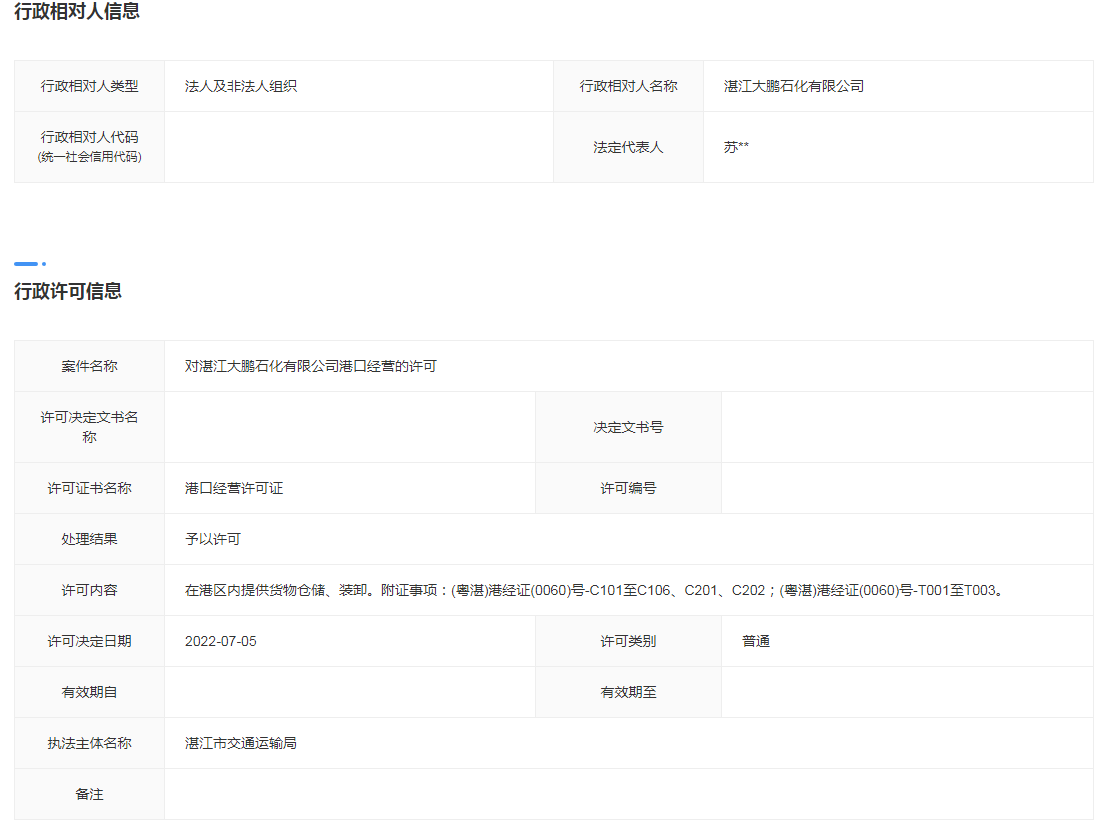1107x828 pixels.
Task: Select the 行政相对人名称 value 湛江大鹏石化有限公司
Action: pyautogui.click(x=794, y=86)
